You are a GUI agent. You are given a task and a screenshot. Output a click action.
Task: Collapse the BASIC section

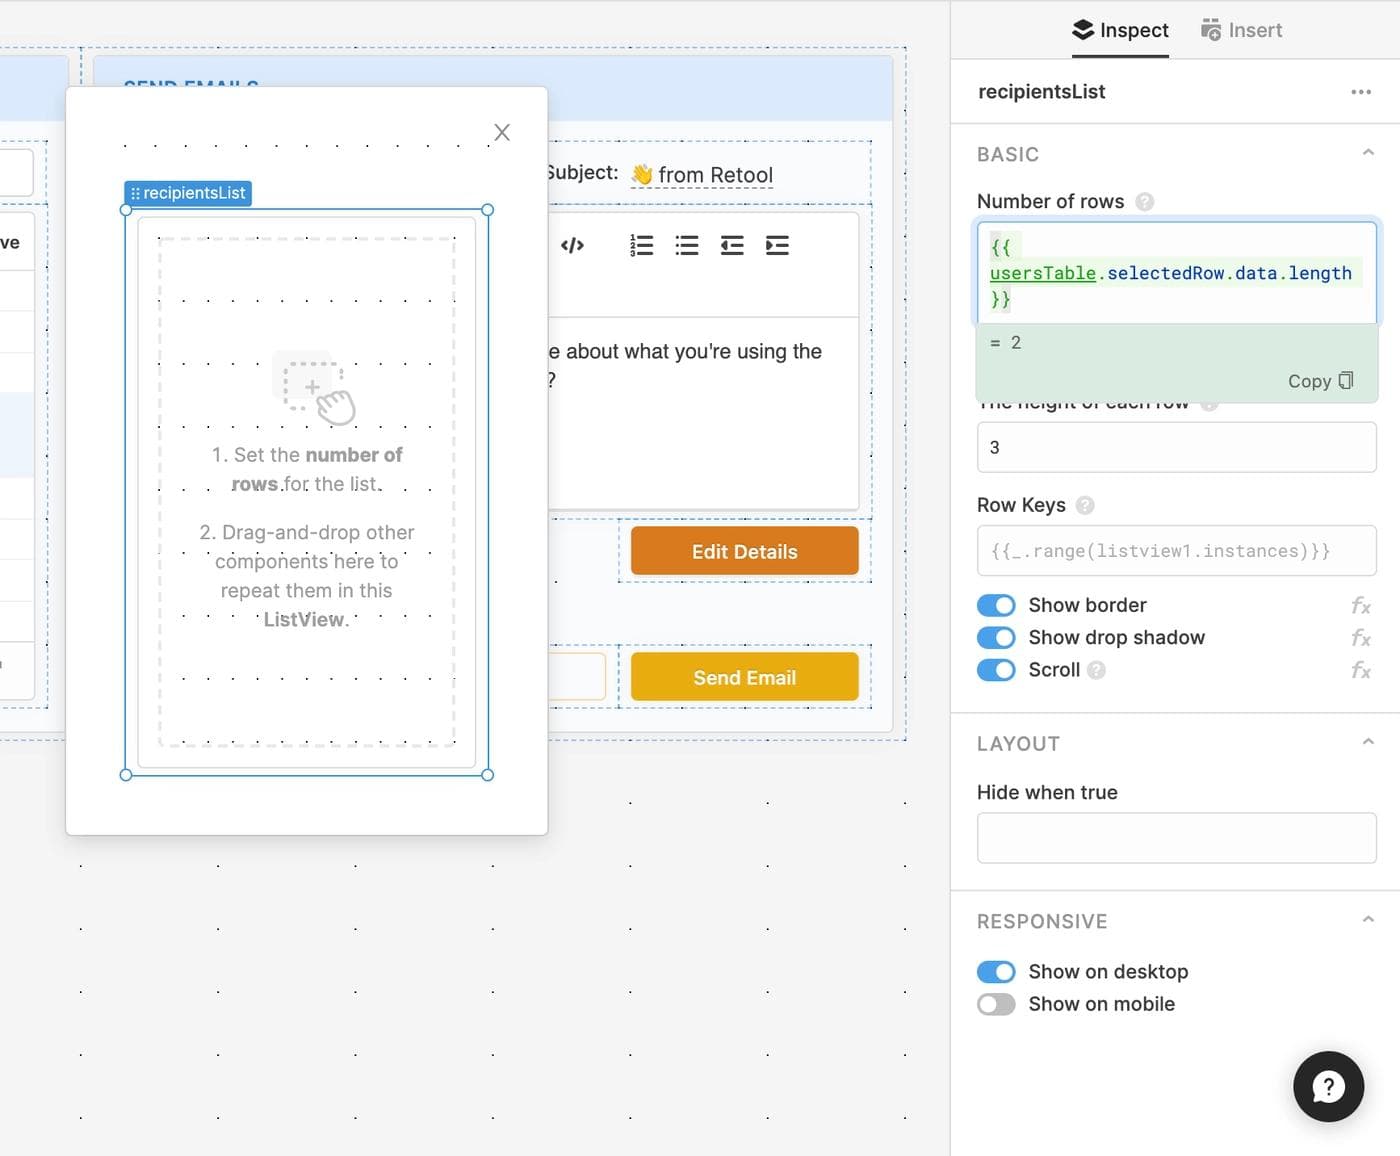pyautogui.click(x=1368, y=153)
